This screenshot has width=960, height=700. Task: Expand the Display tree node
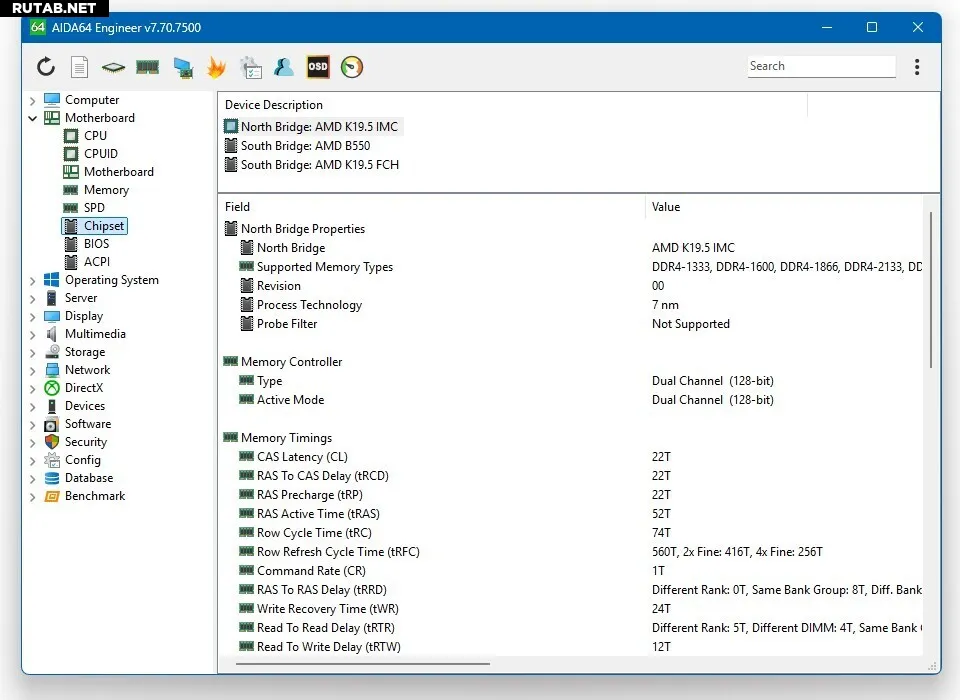(33, 317)
